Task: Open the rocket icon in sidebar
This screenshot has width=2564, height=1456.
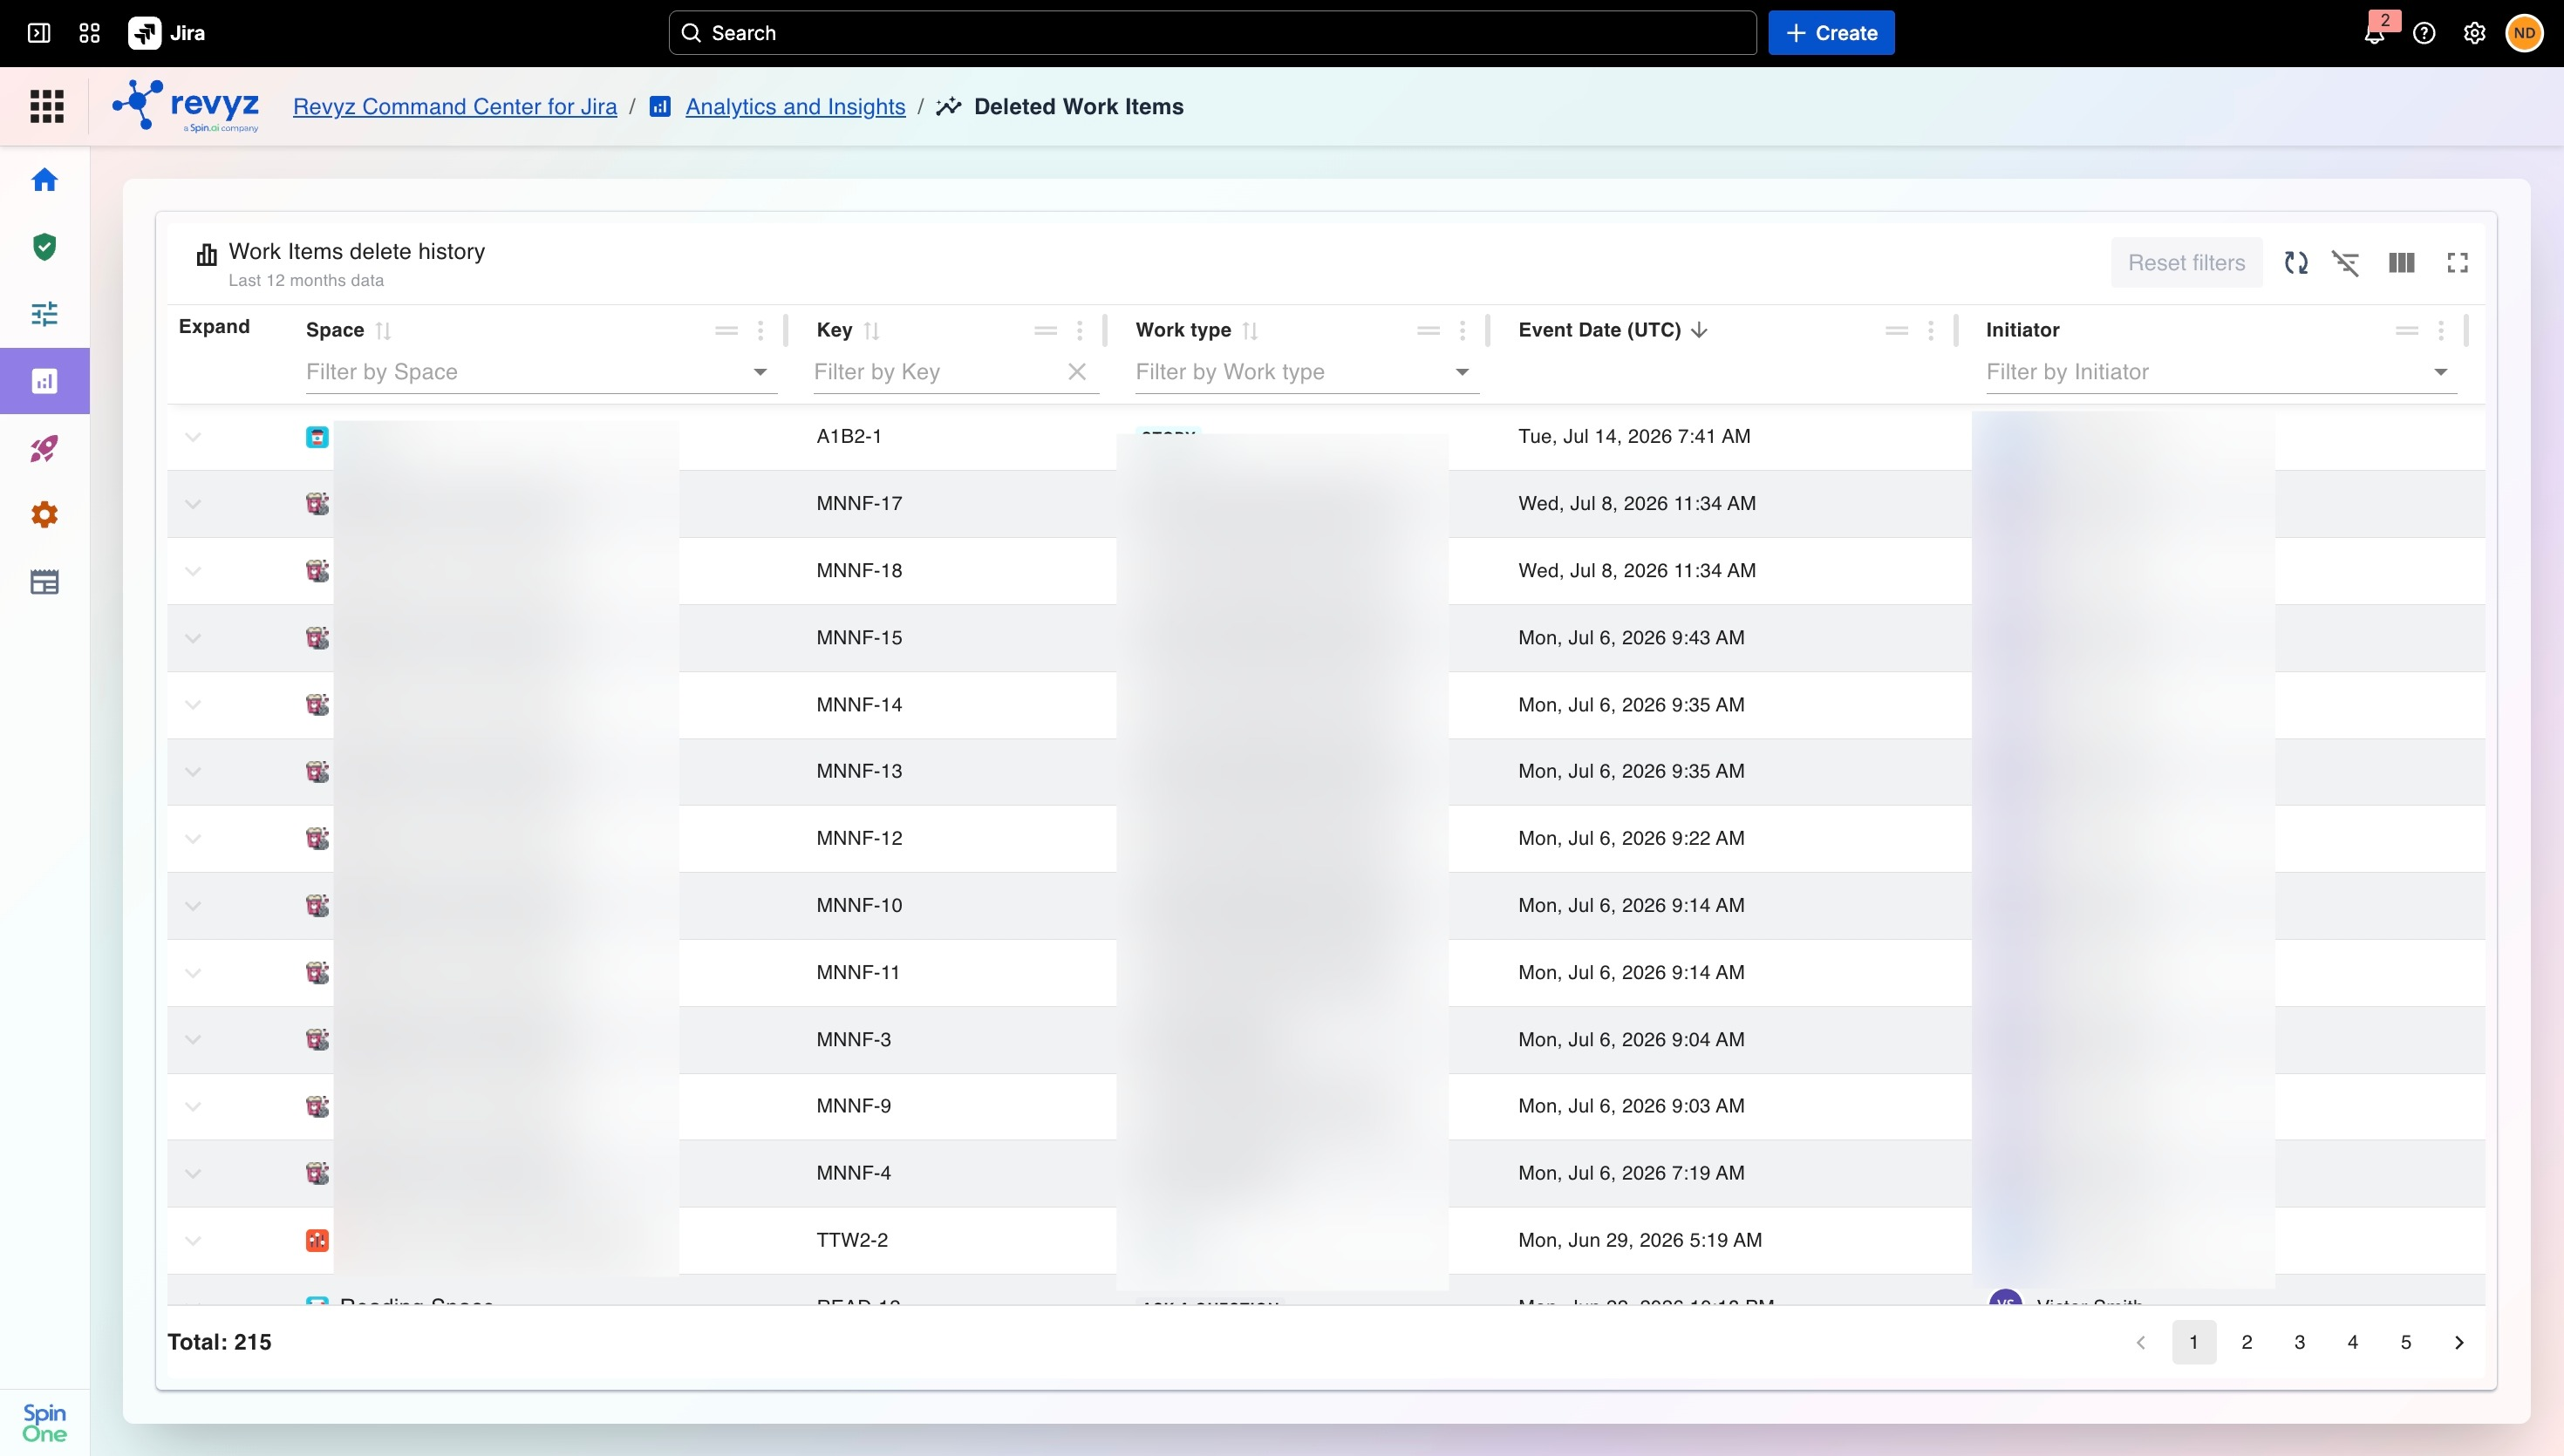Action: pyautogui.click(x=44, y=448)
